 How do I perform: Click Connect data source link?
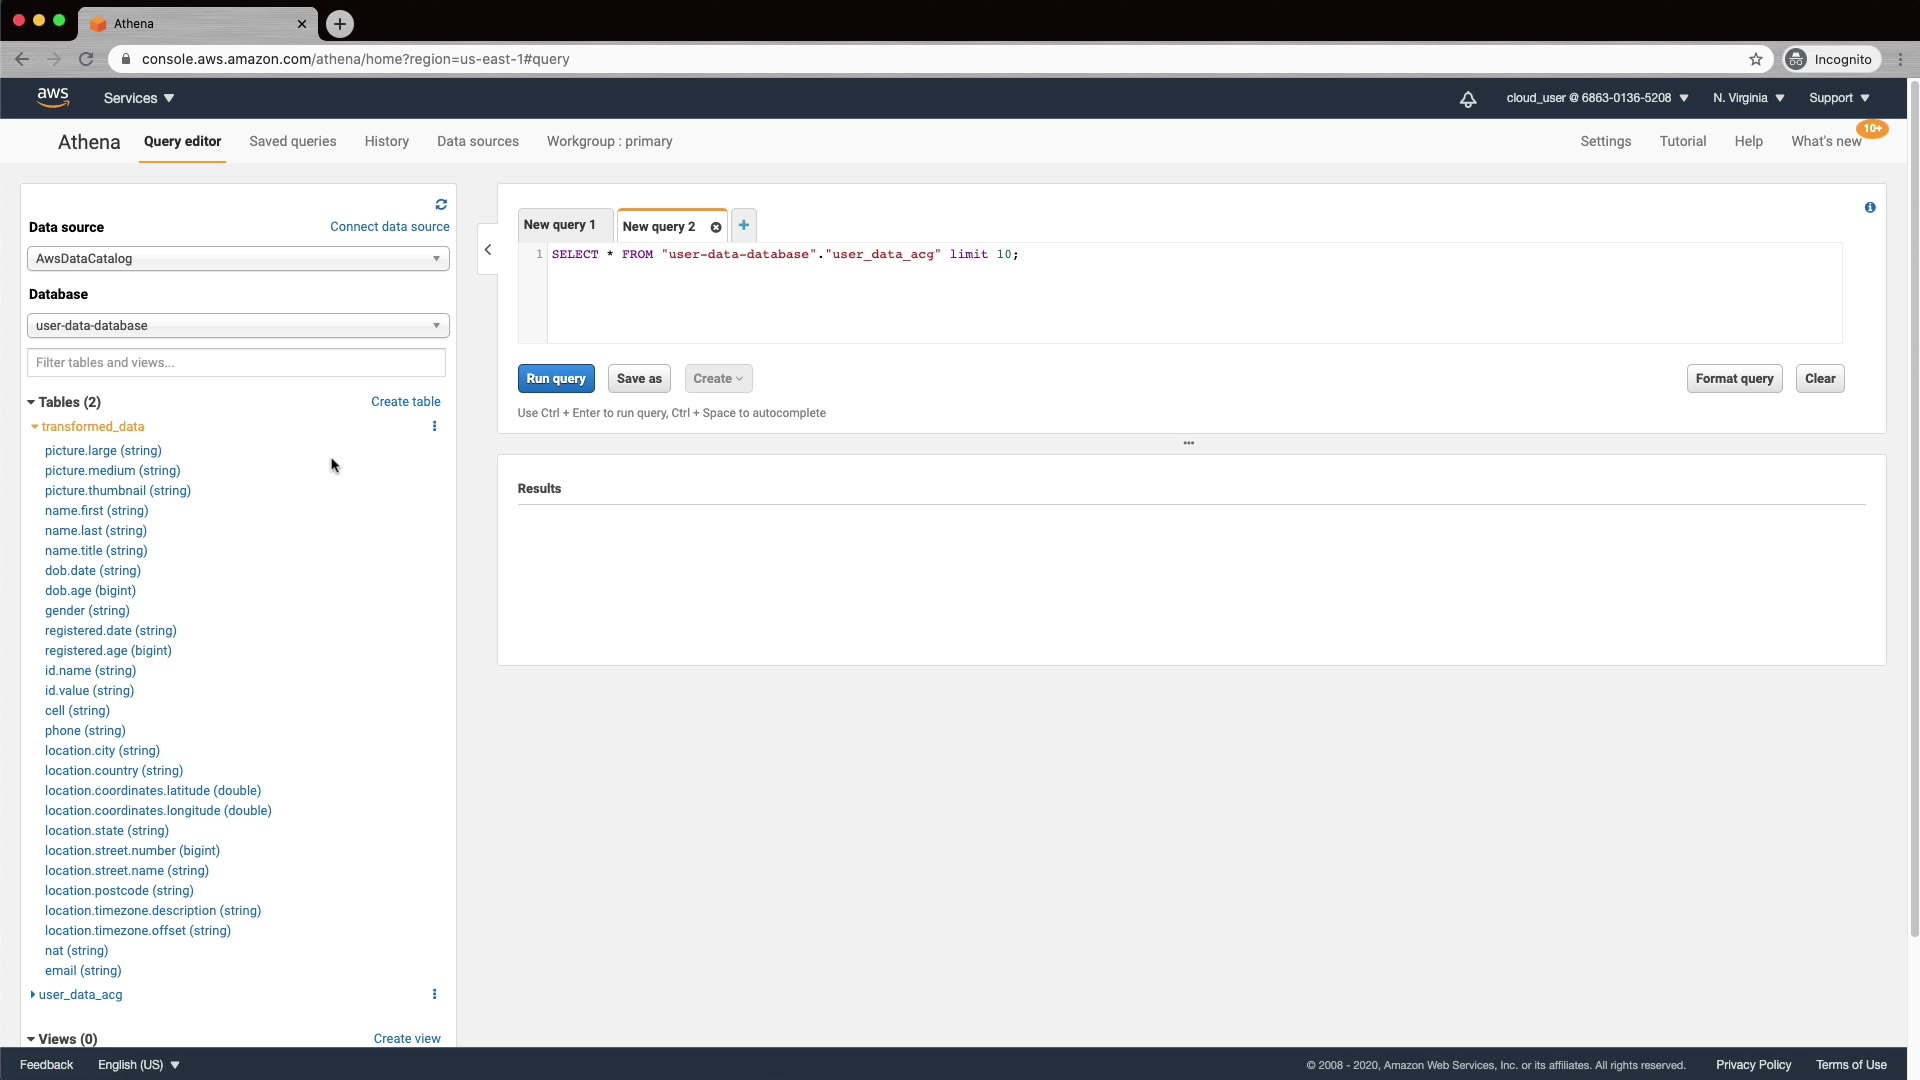pos(389,227)
